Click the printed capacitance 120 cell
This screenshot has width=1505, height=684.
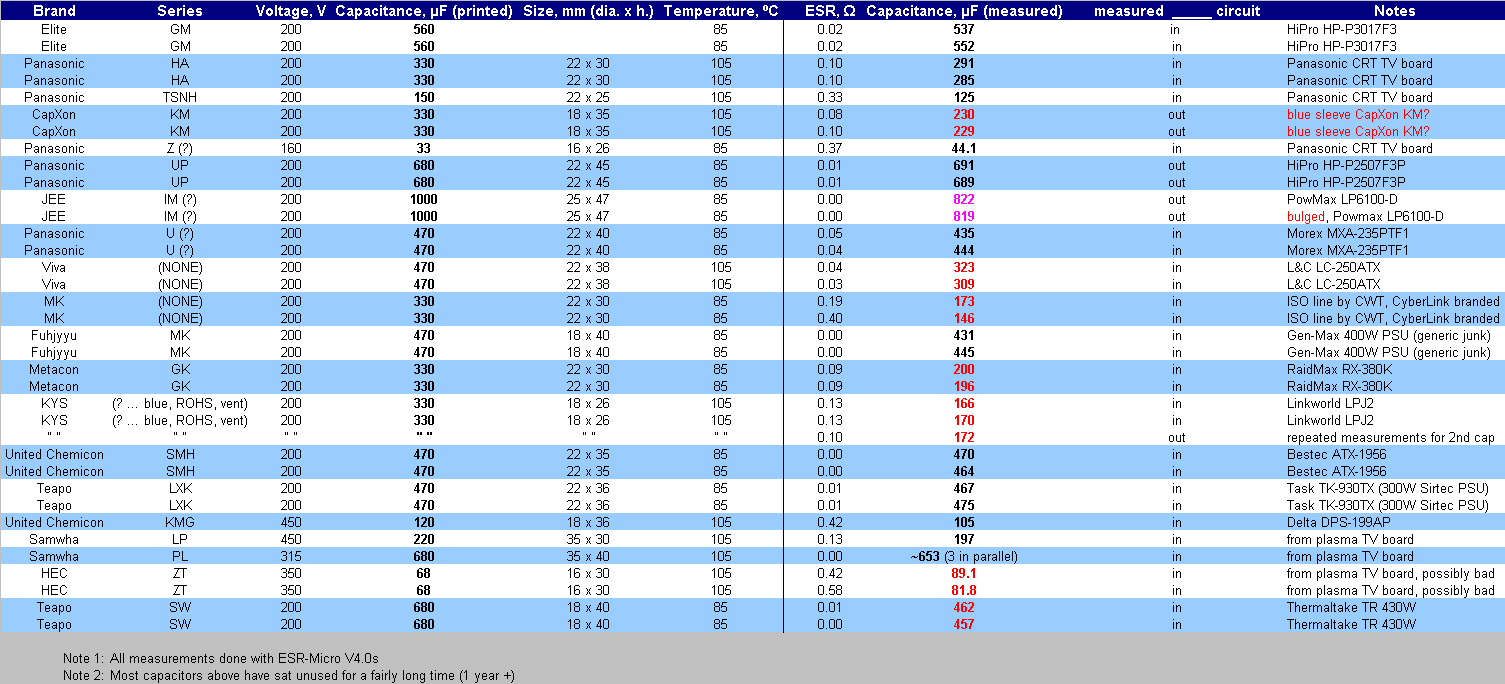(424, 522)
